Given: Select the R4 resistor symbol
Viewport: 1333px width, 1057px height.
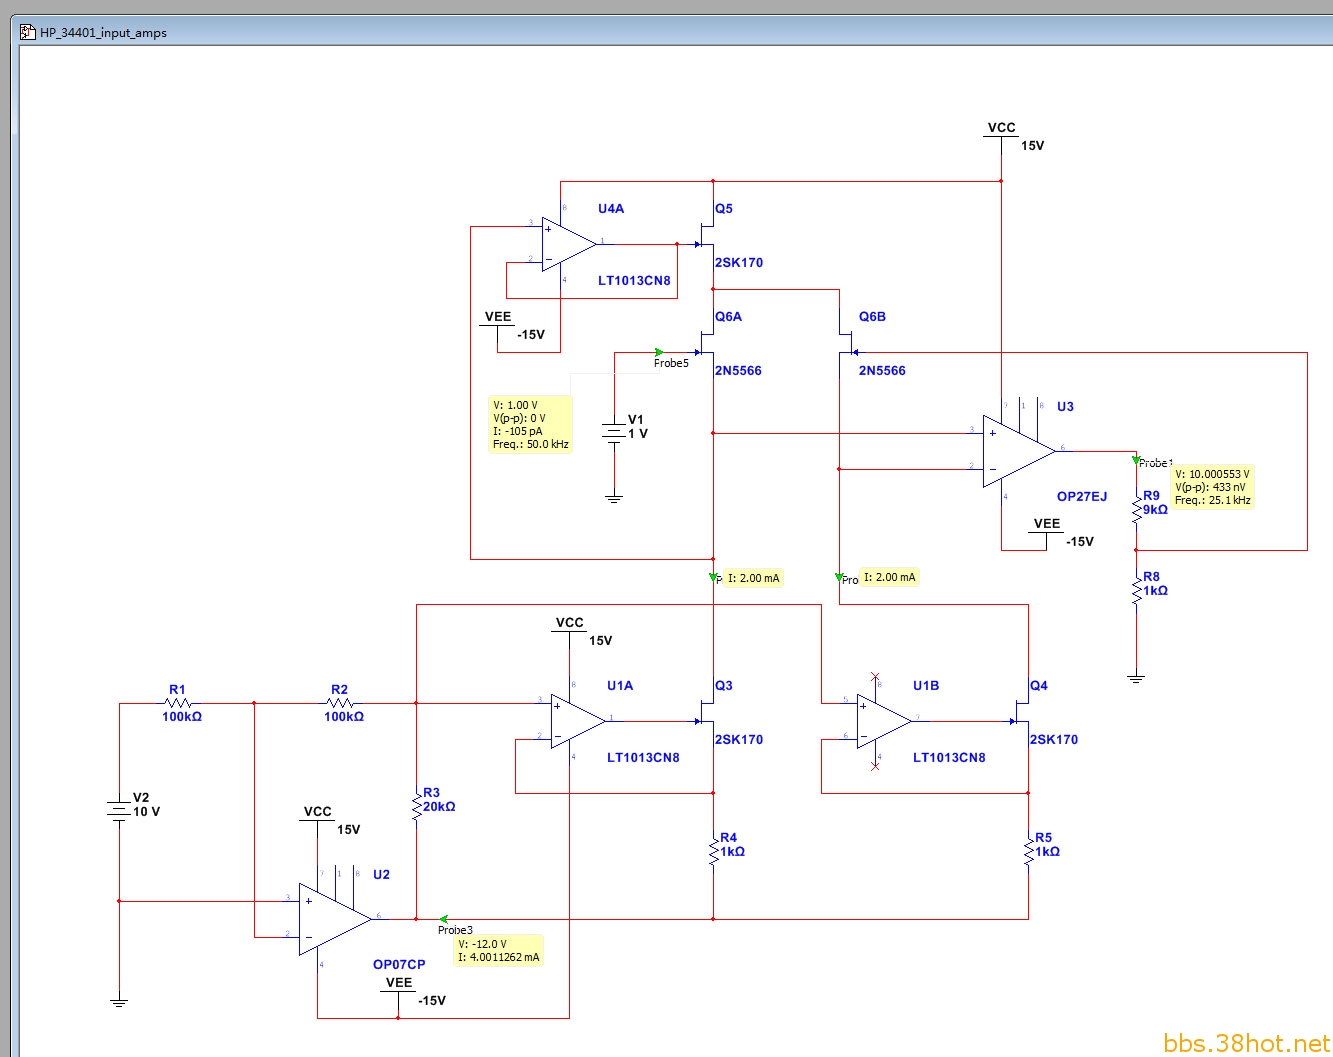Looking at the screenshot, I should click(x=713, y=850).
